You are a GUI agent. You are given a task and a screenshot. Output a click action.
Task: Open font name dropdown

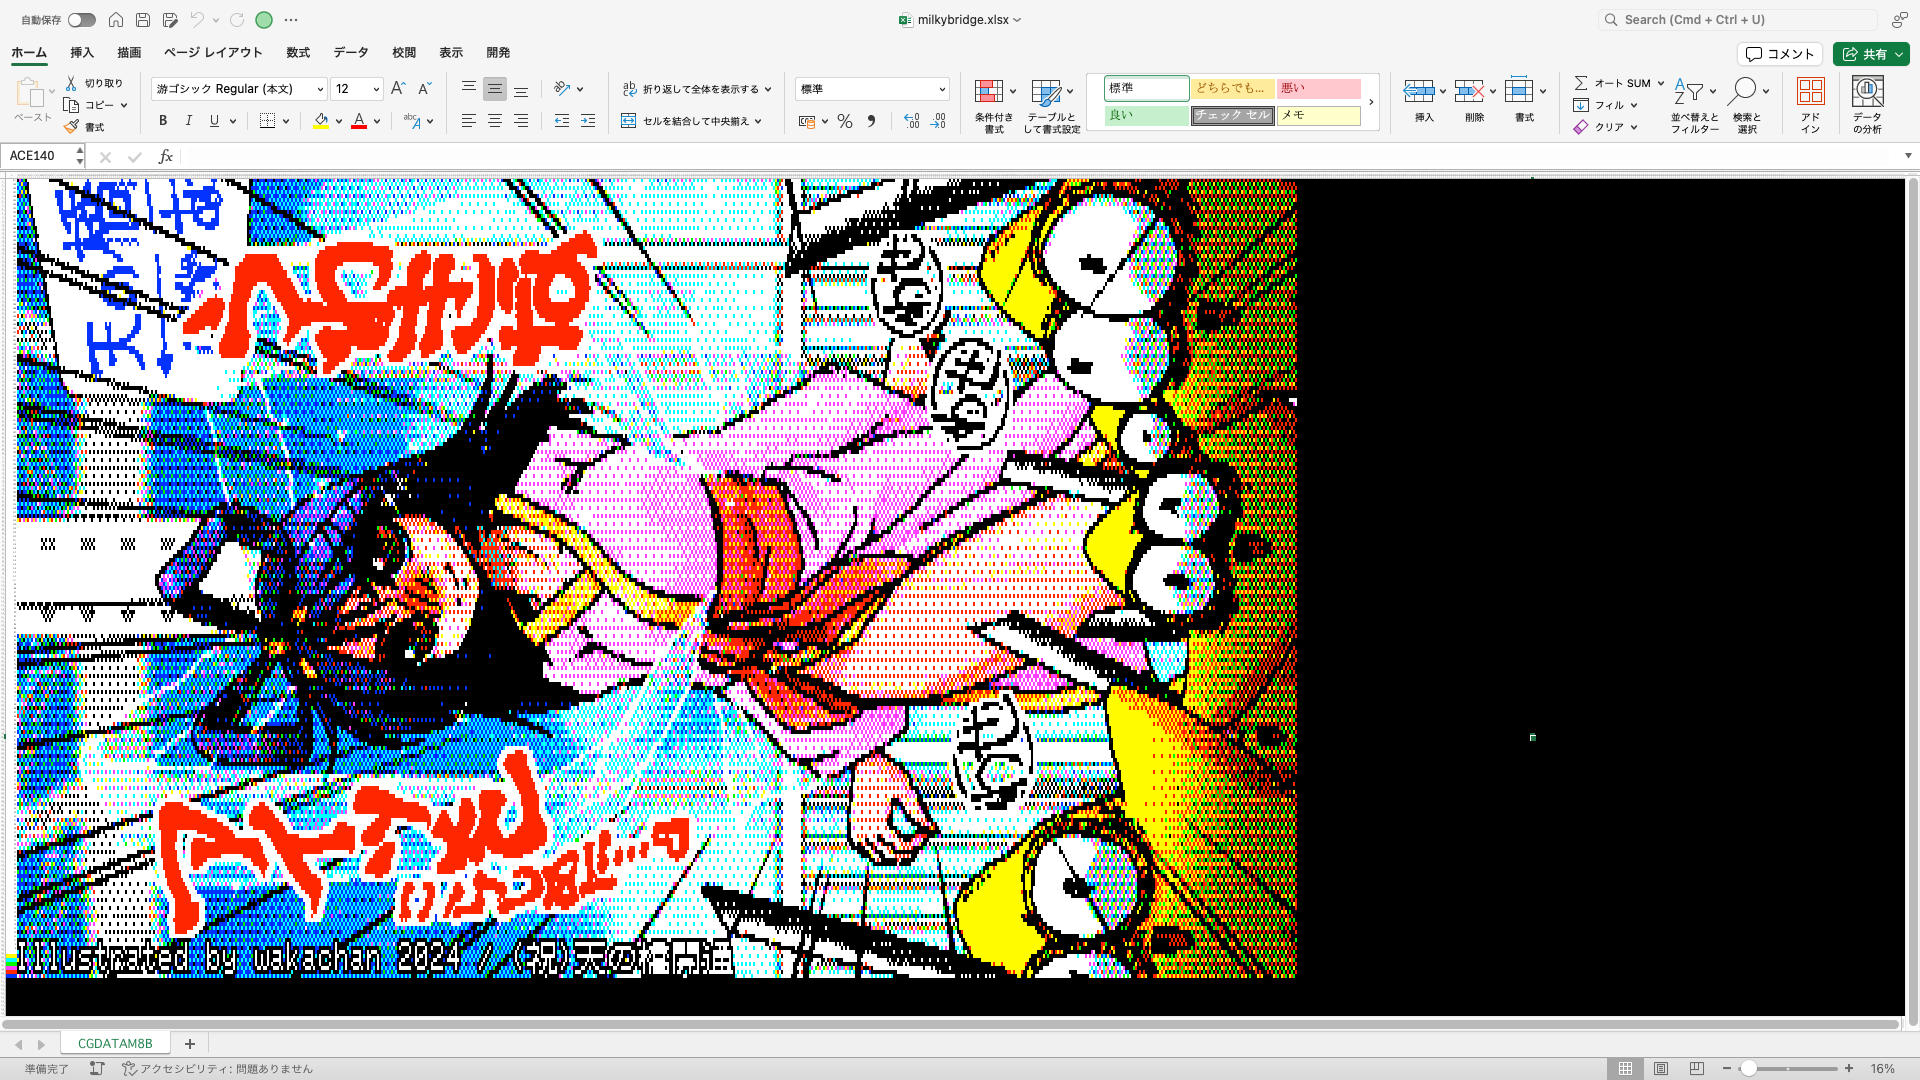tap(320, 89)
